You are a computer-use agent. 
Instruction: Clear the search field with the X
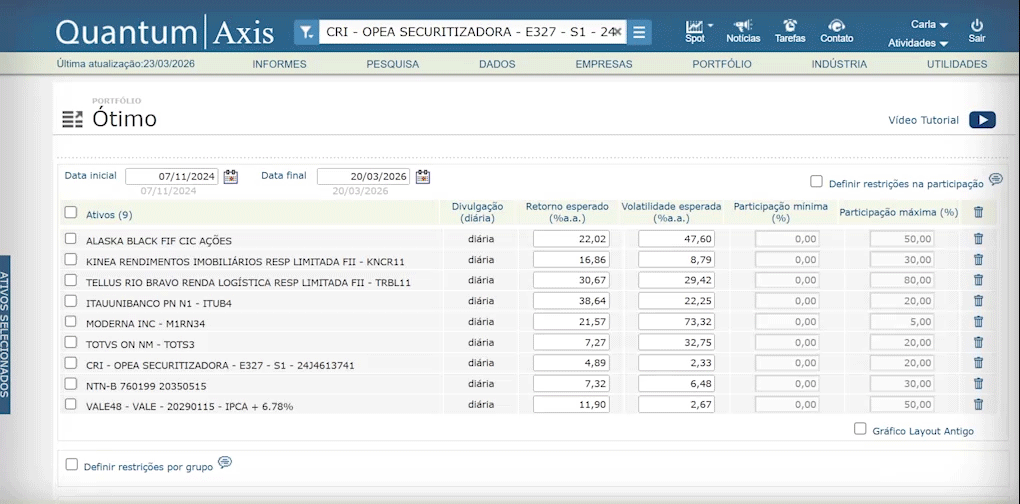point(617,32)
